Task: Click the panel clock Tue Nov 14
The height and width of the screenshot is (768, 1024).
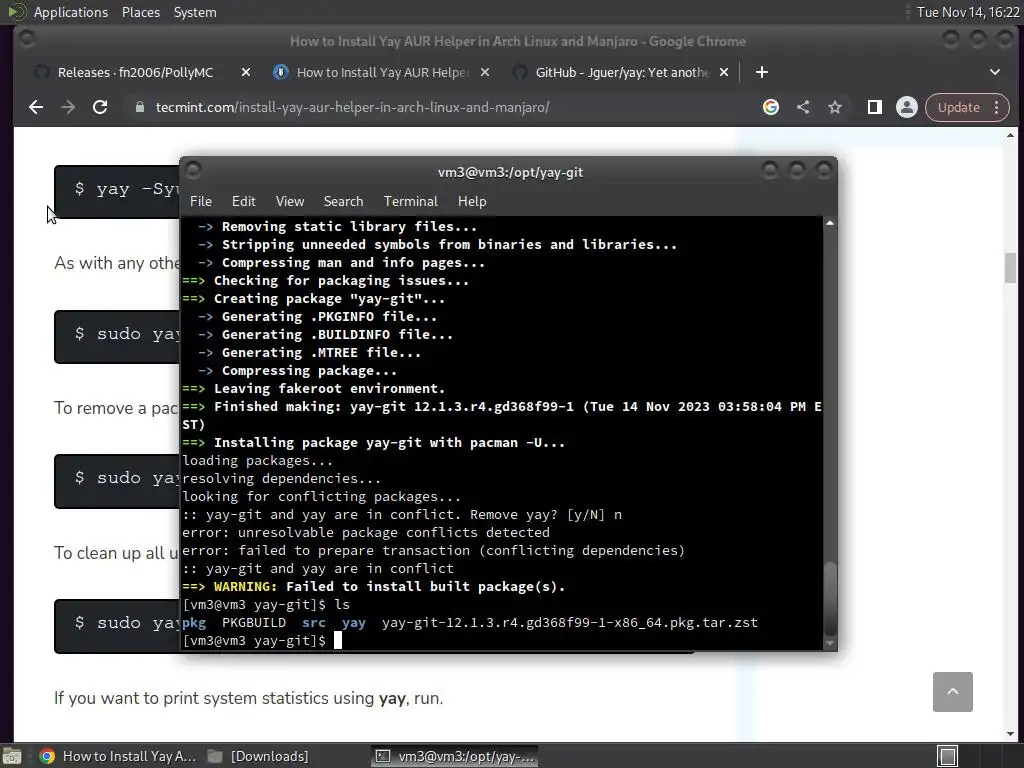Action: click(968, 12)
